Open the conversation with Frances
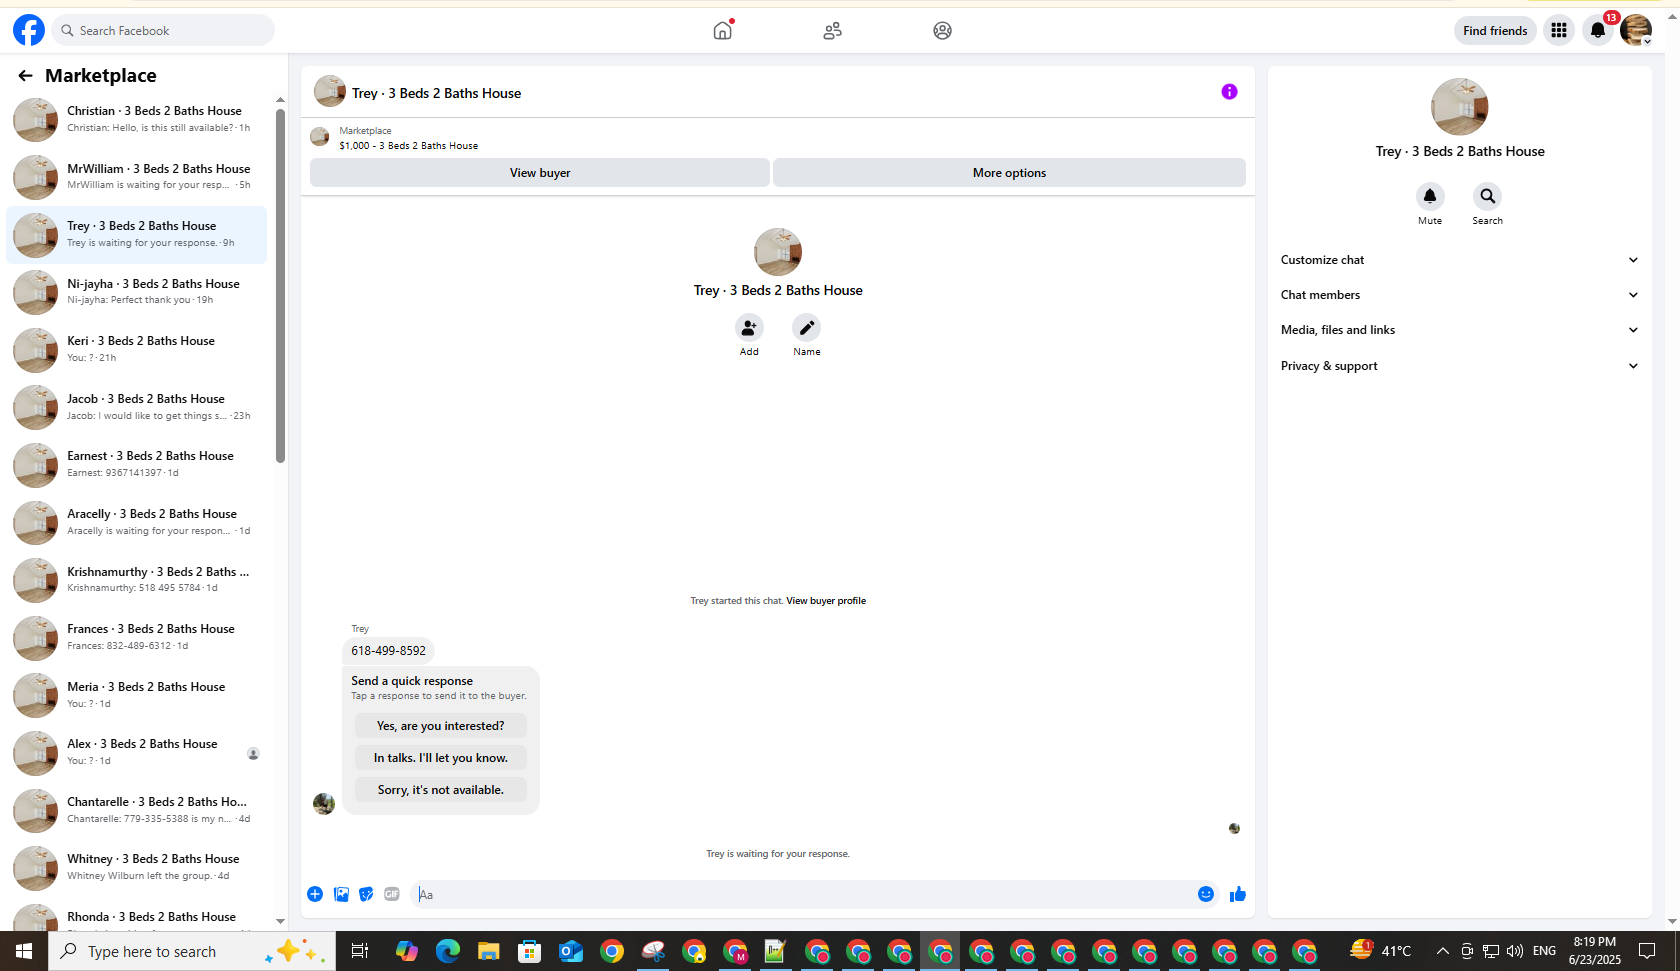 (x=137, y=638)
